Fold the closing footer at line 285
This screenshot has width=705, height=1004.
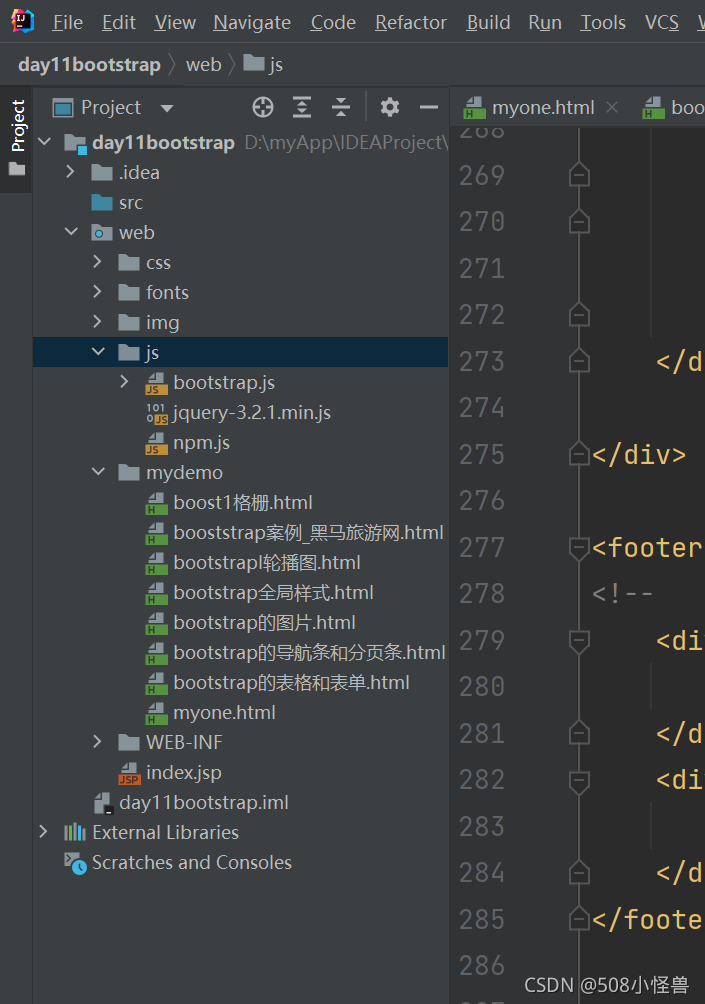[x=579, y=919]
